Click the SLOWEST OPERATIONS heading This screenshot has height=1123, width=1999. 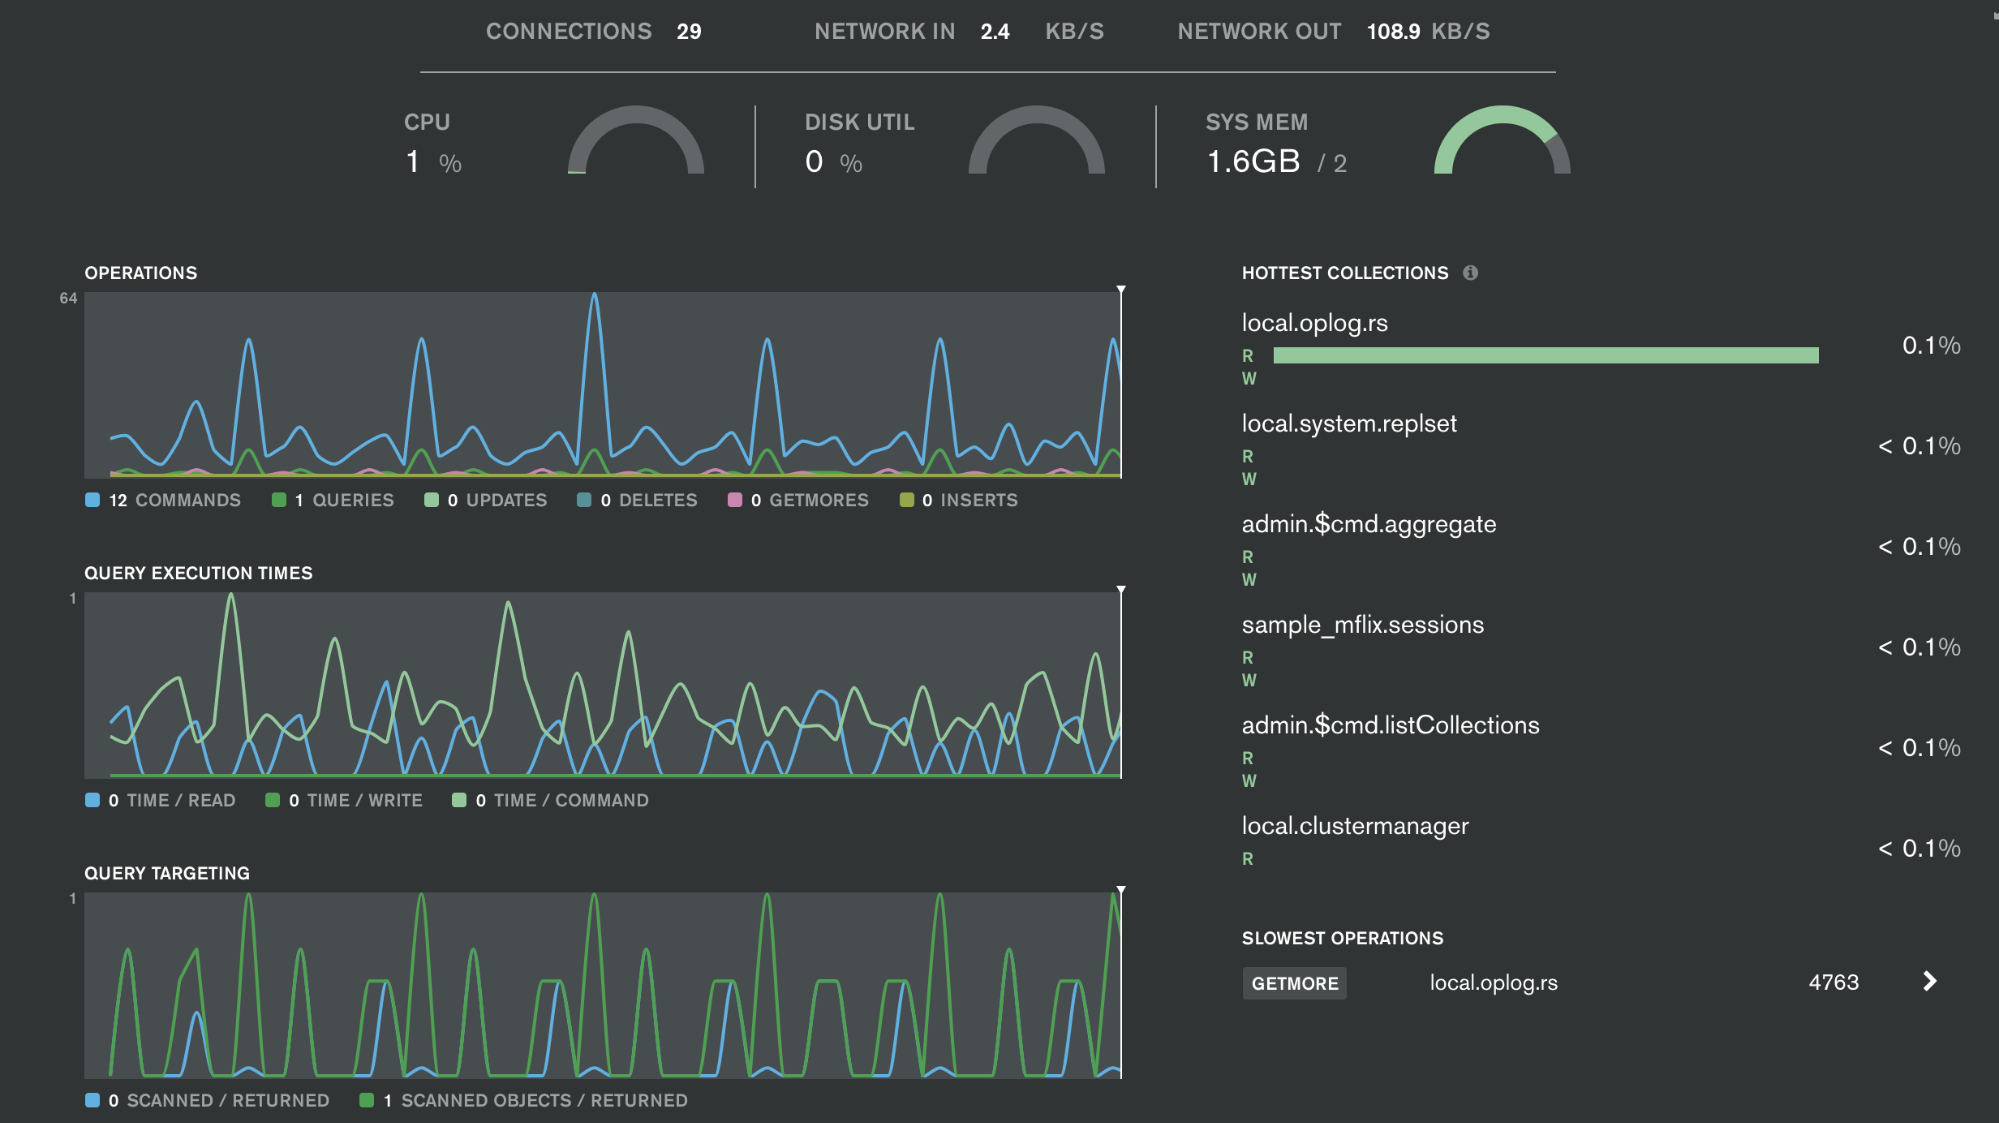1343,938
